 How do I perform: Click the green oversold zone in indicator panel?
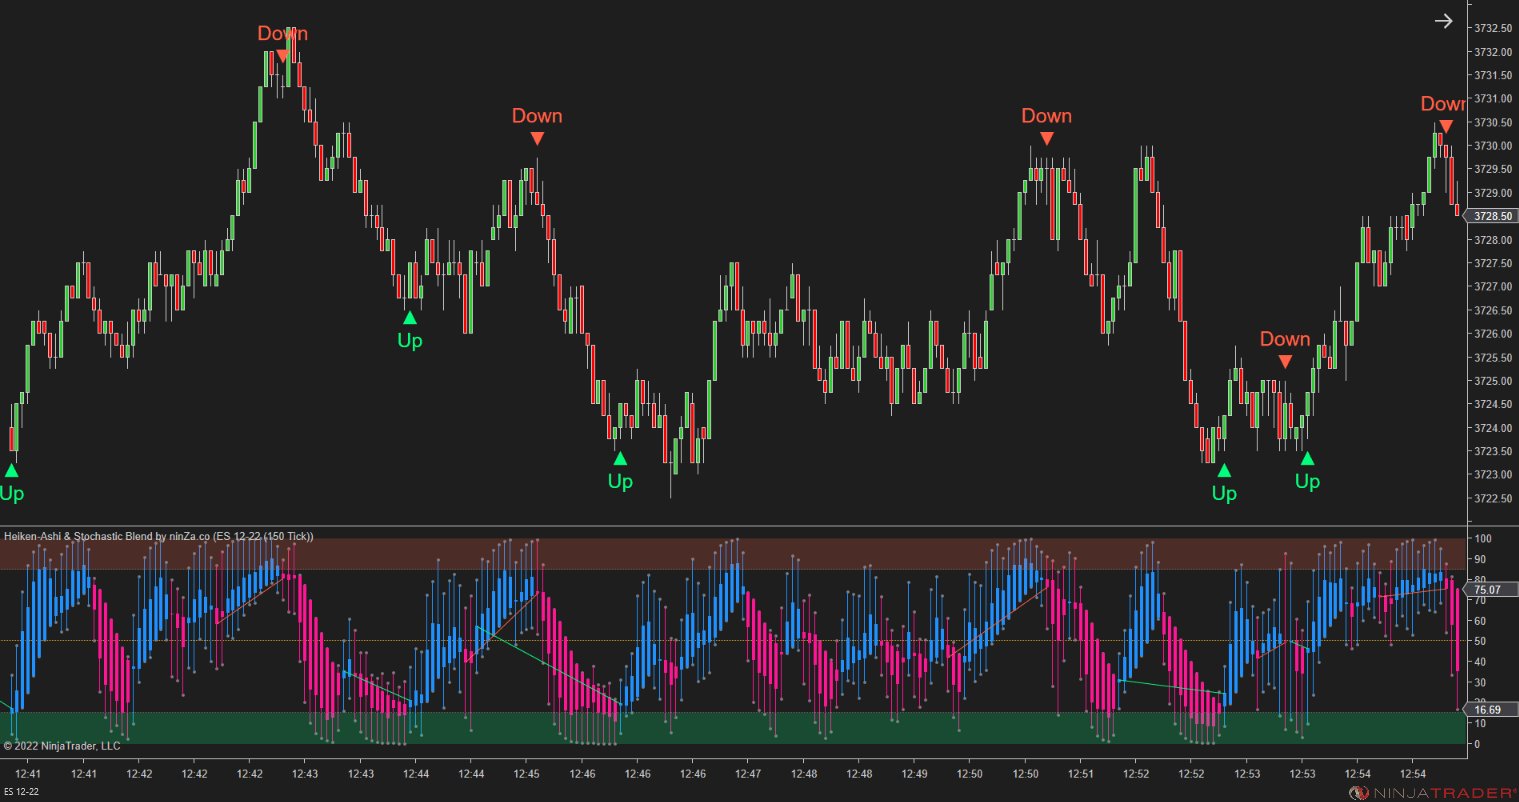(733, 728)
